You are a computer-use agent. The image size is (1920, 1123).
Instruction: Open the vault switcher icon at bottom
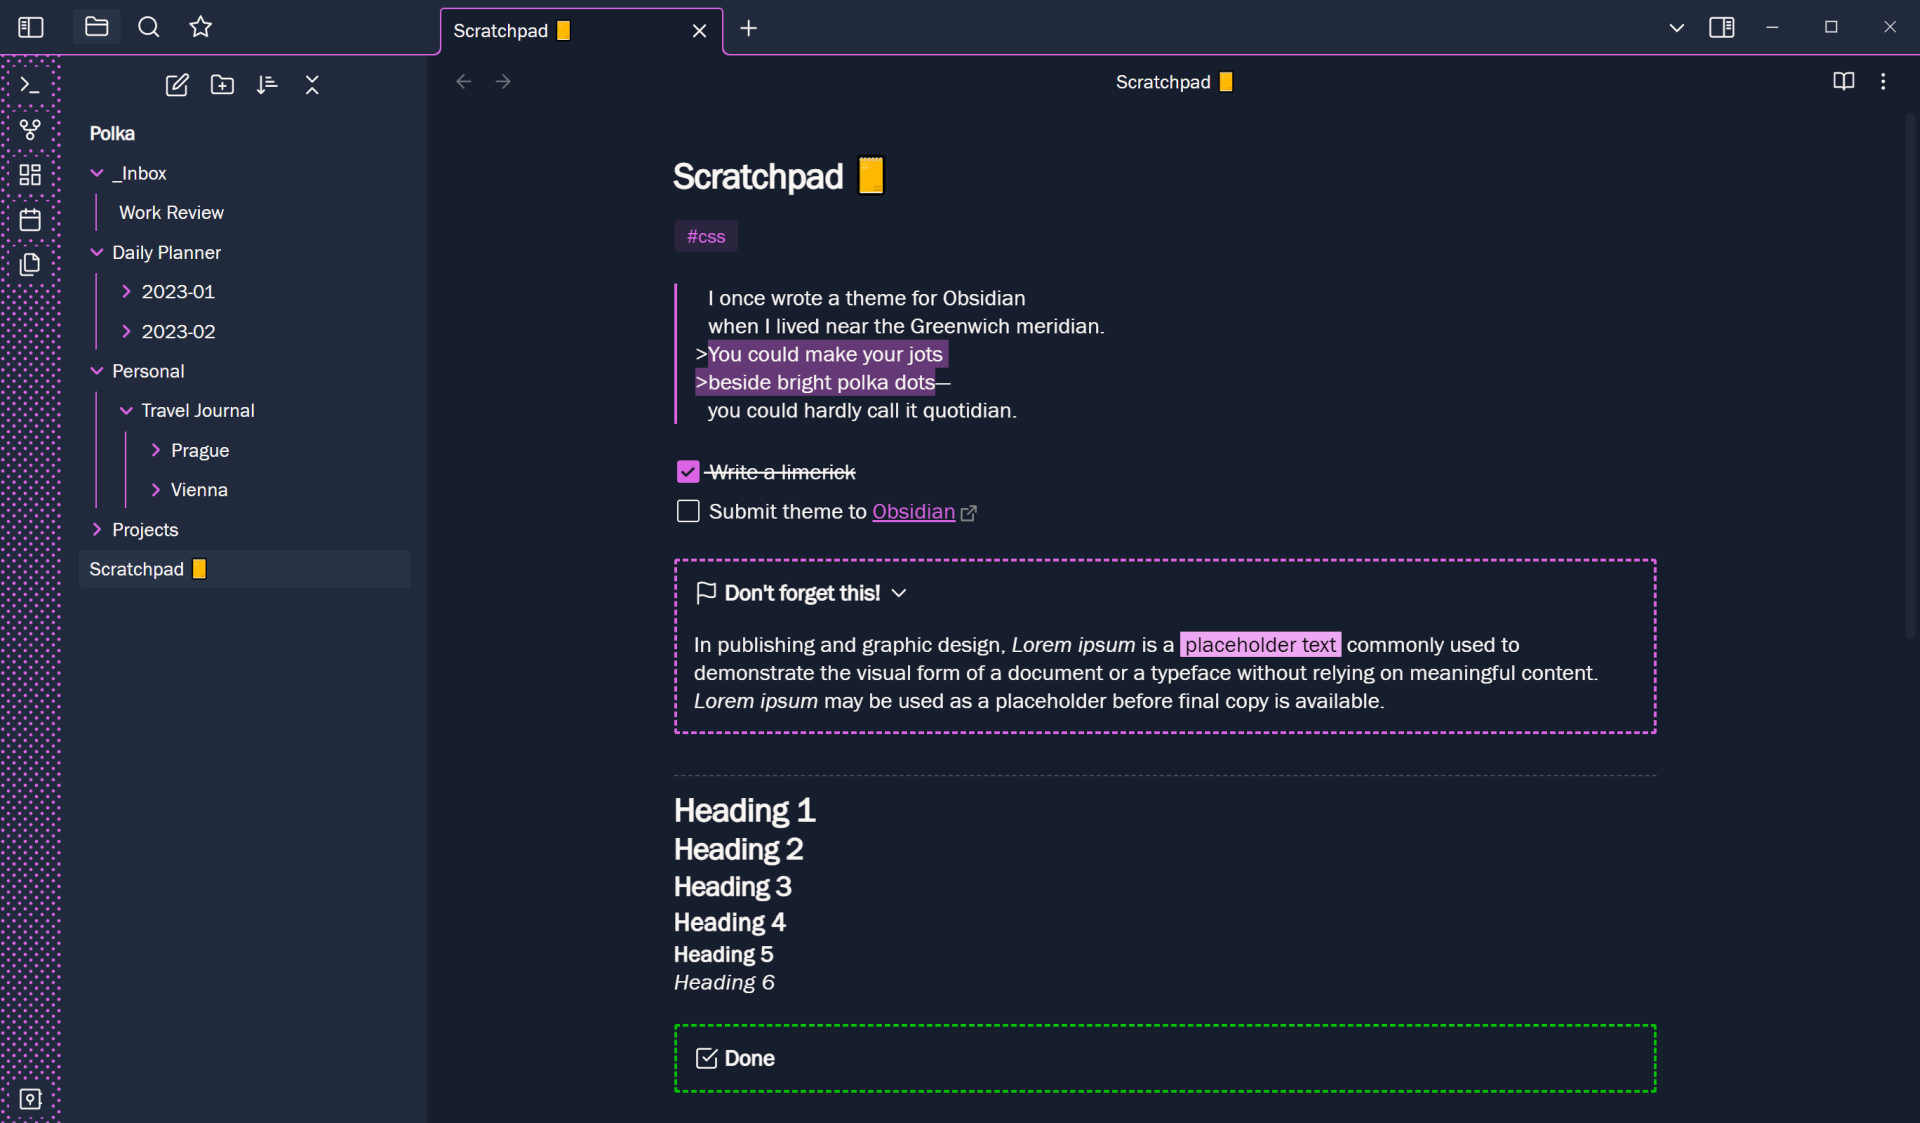point(30,1099)
